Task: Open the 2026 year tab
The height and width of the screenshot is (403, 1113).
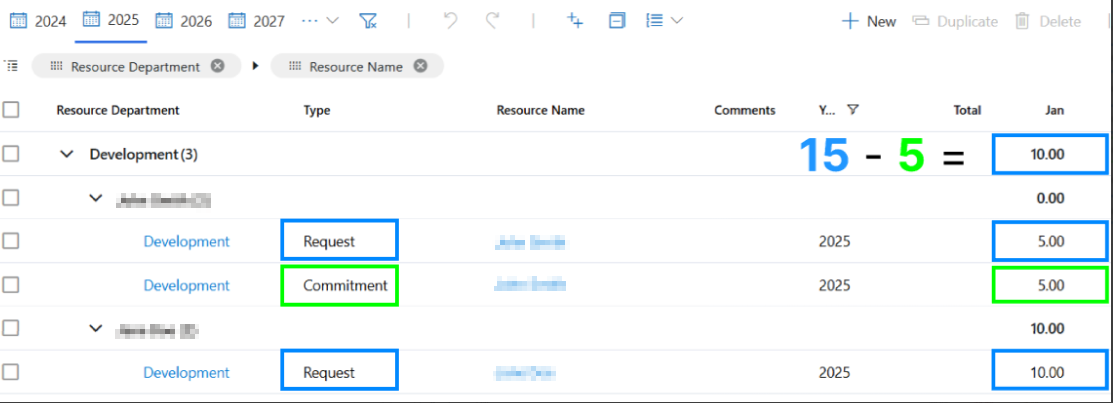Action: pos(184,21)
